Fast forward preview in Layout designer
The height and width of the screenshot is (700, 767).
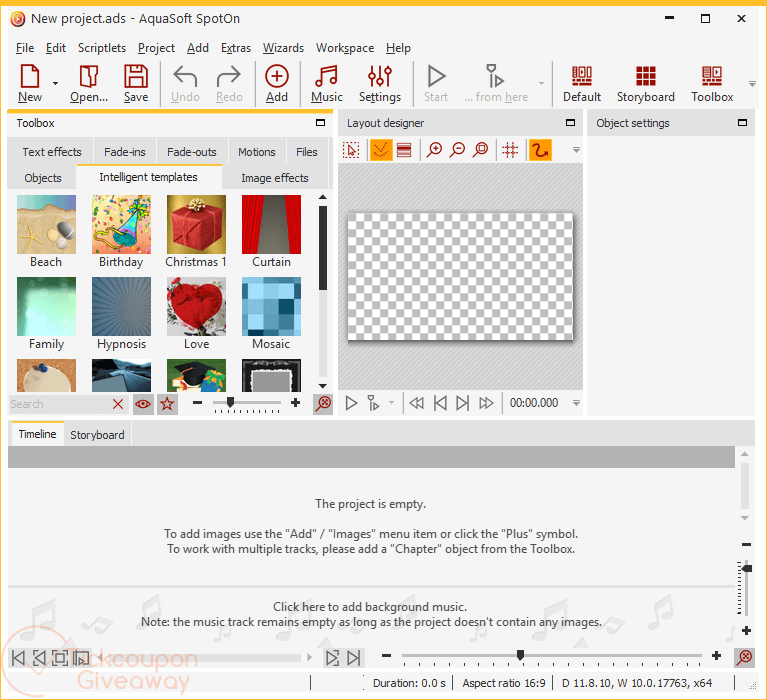486,403
